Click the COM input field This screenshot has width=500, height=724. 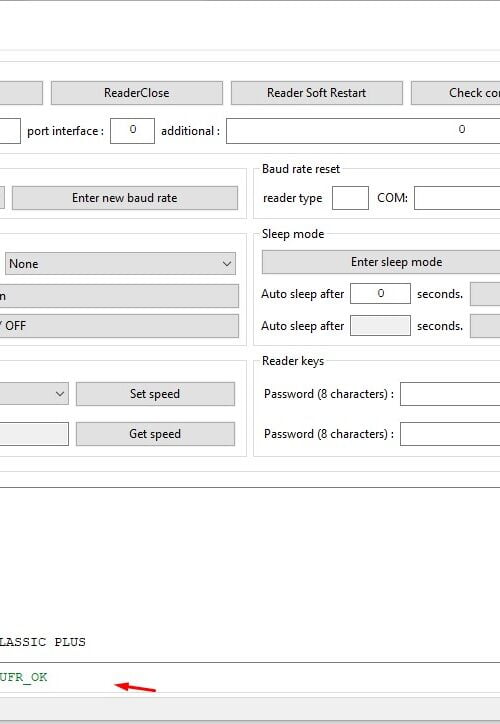pos(457,198)
